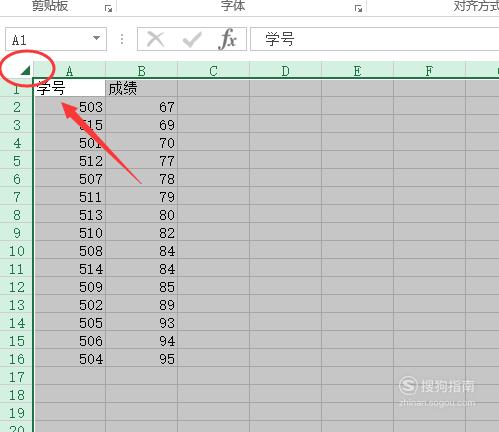
Task: Select column C header
Action: point(213,70)
